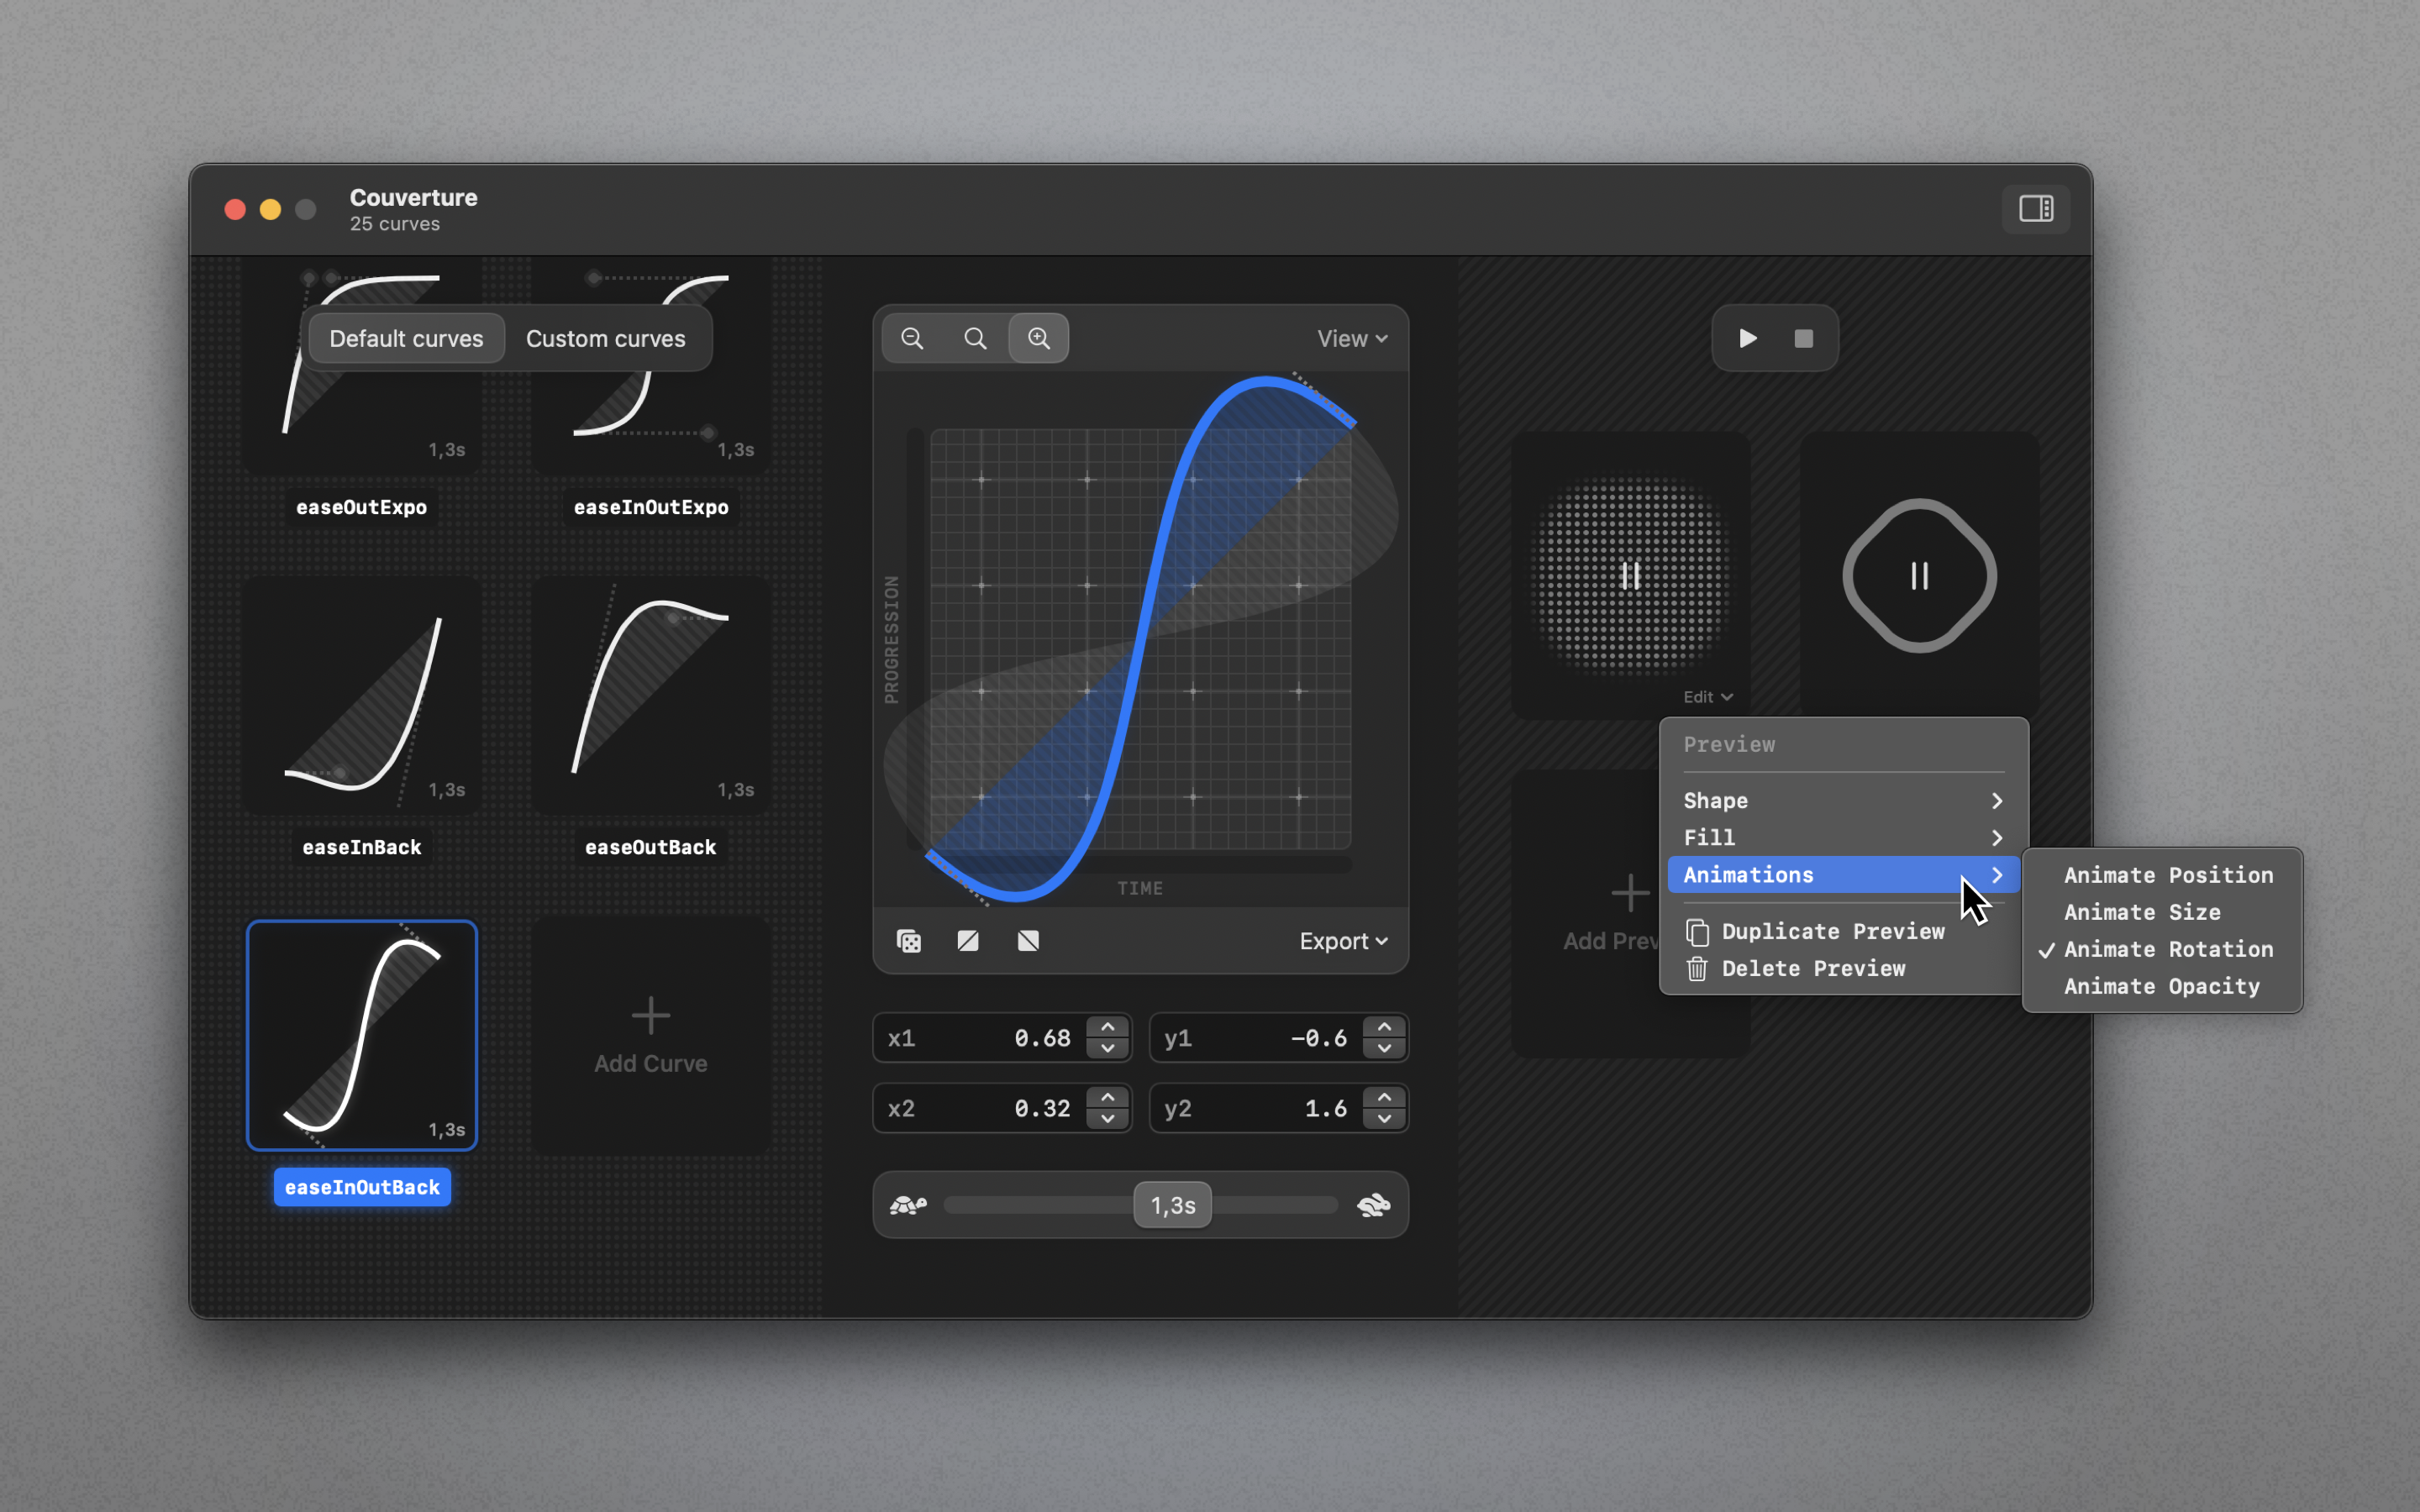Click the stop playback icon

tap(1803, 338)
